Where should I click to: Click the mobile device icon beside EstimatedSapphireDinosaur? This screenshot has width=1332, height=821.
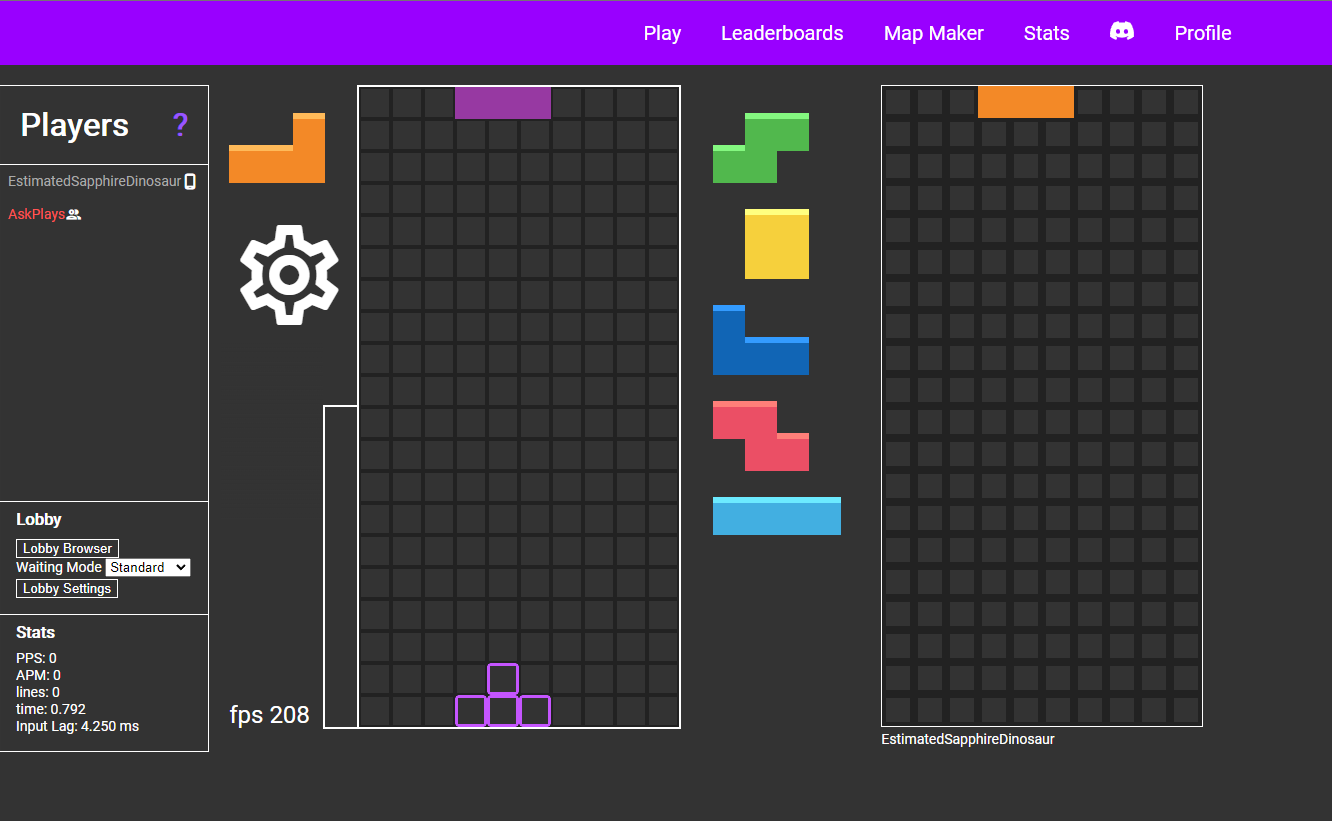[190, 182]
